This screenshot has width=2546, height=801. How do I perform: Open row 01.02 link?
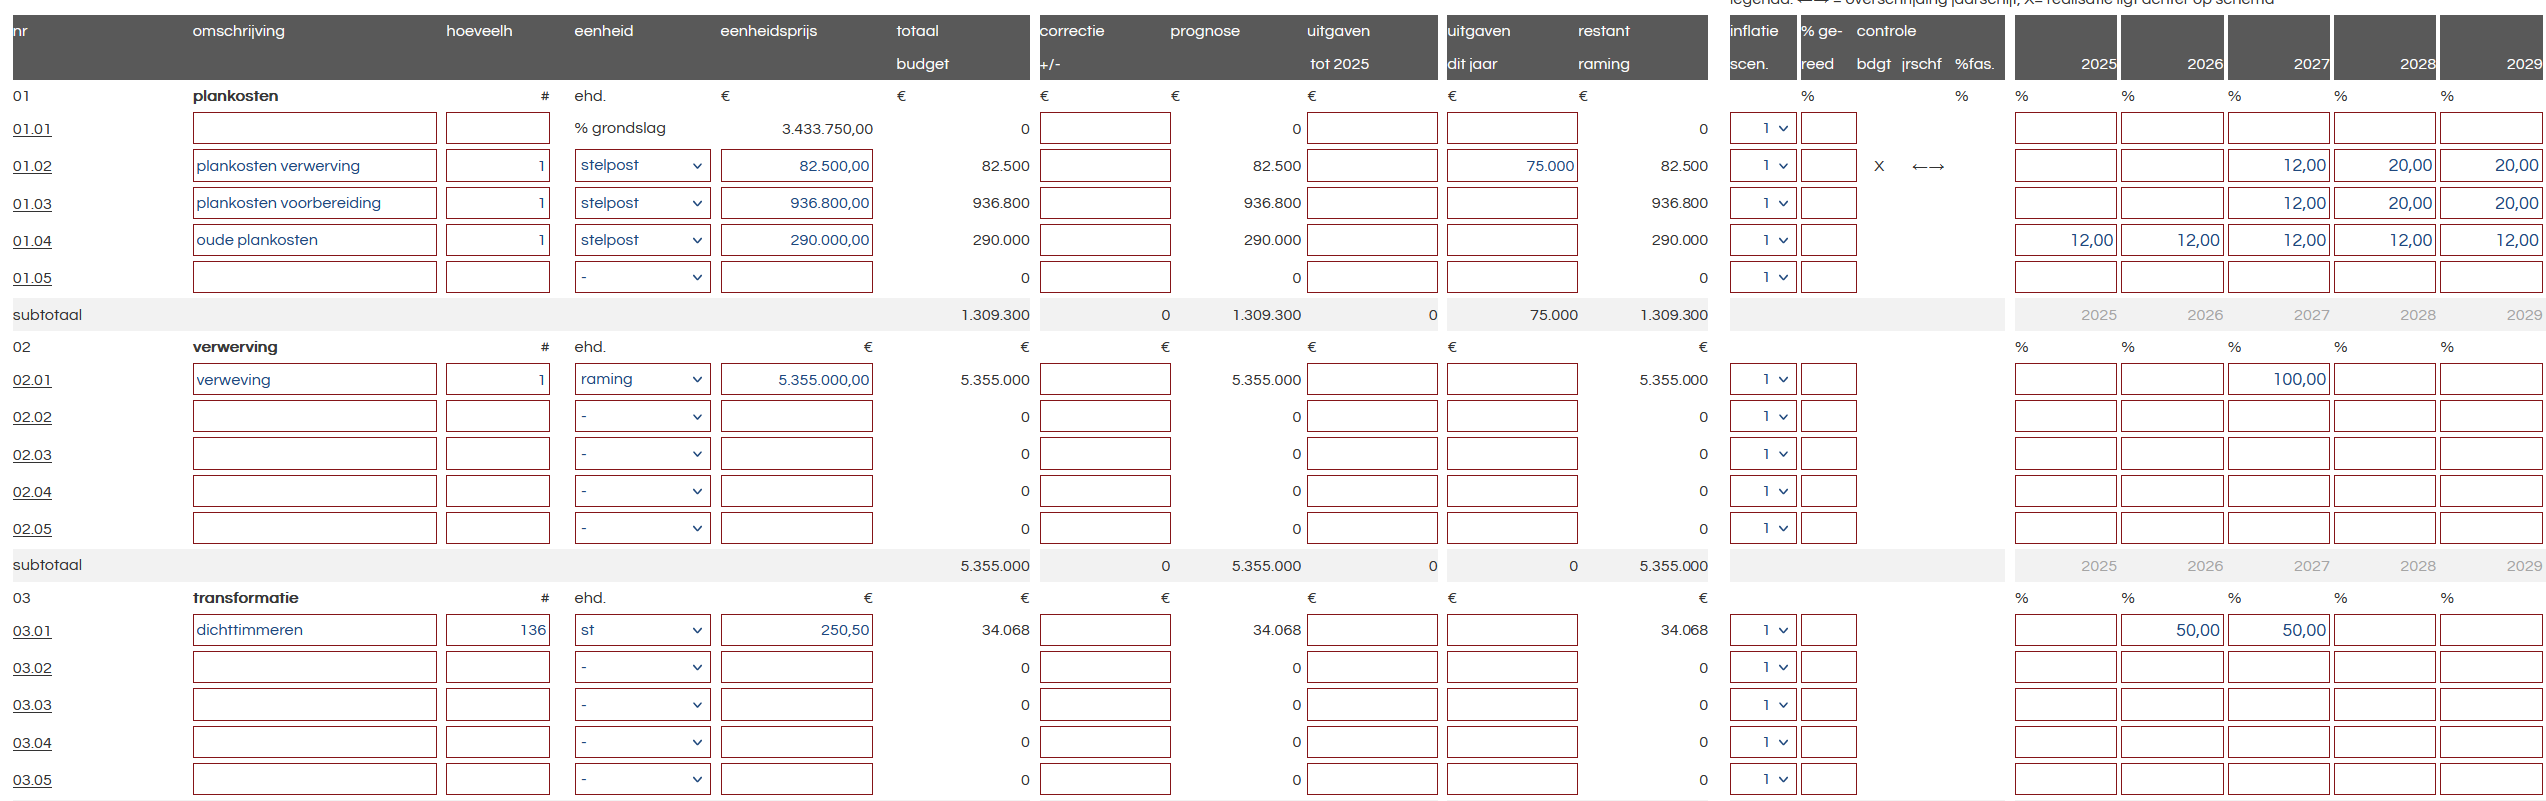click(x=32, y=167)
